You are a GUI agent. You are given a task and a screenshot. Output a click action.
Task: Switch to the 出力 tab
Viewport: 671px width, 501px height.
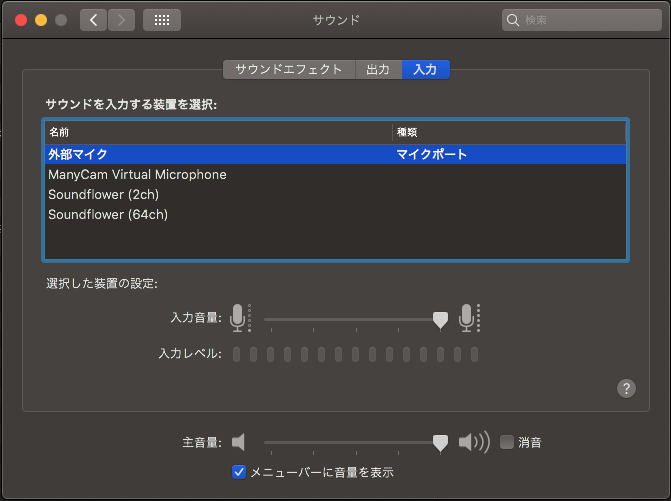(378, 70)
